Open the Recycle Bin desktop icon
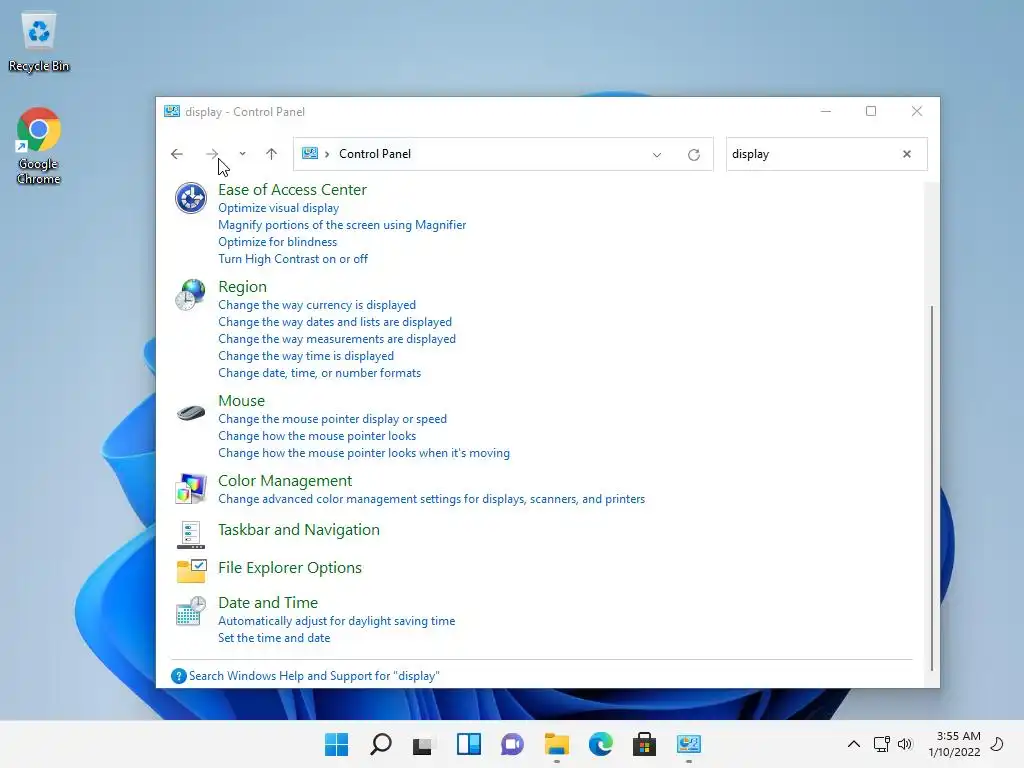 (39, 41)
